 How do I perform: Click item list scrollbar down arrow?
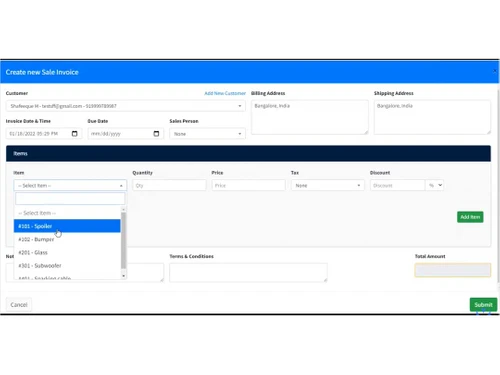pyautogui.click(x=124, y=276)
